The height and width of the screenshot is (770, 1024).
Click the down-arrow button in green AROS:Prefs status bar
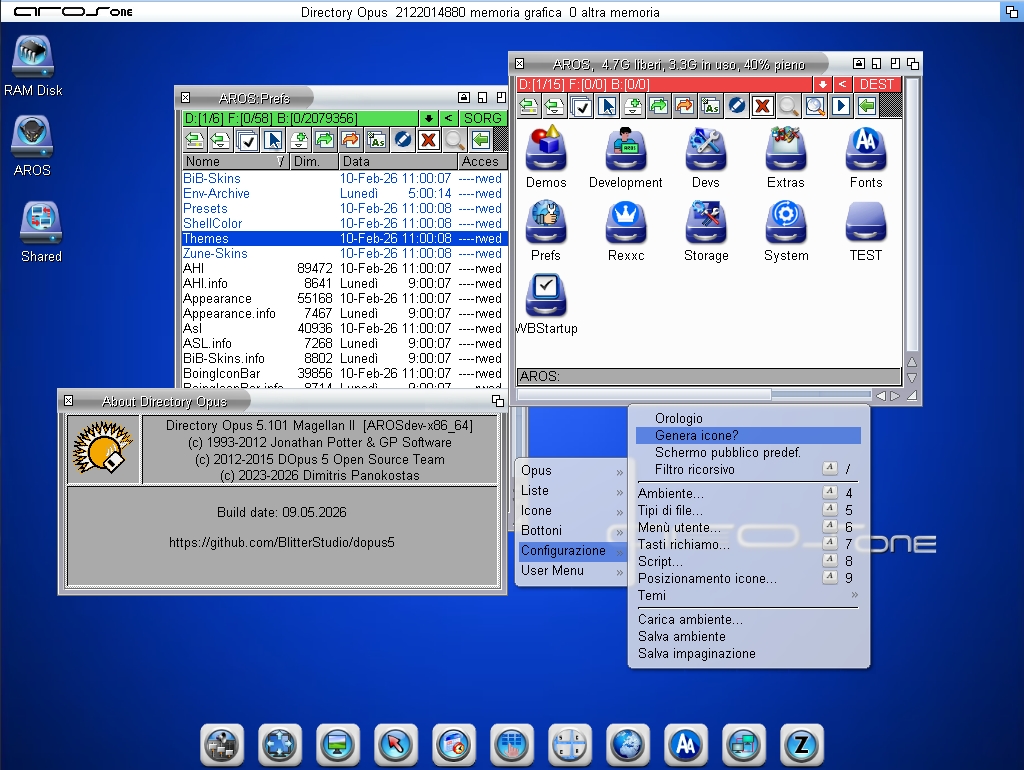(428, 118)
